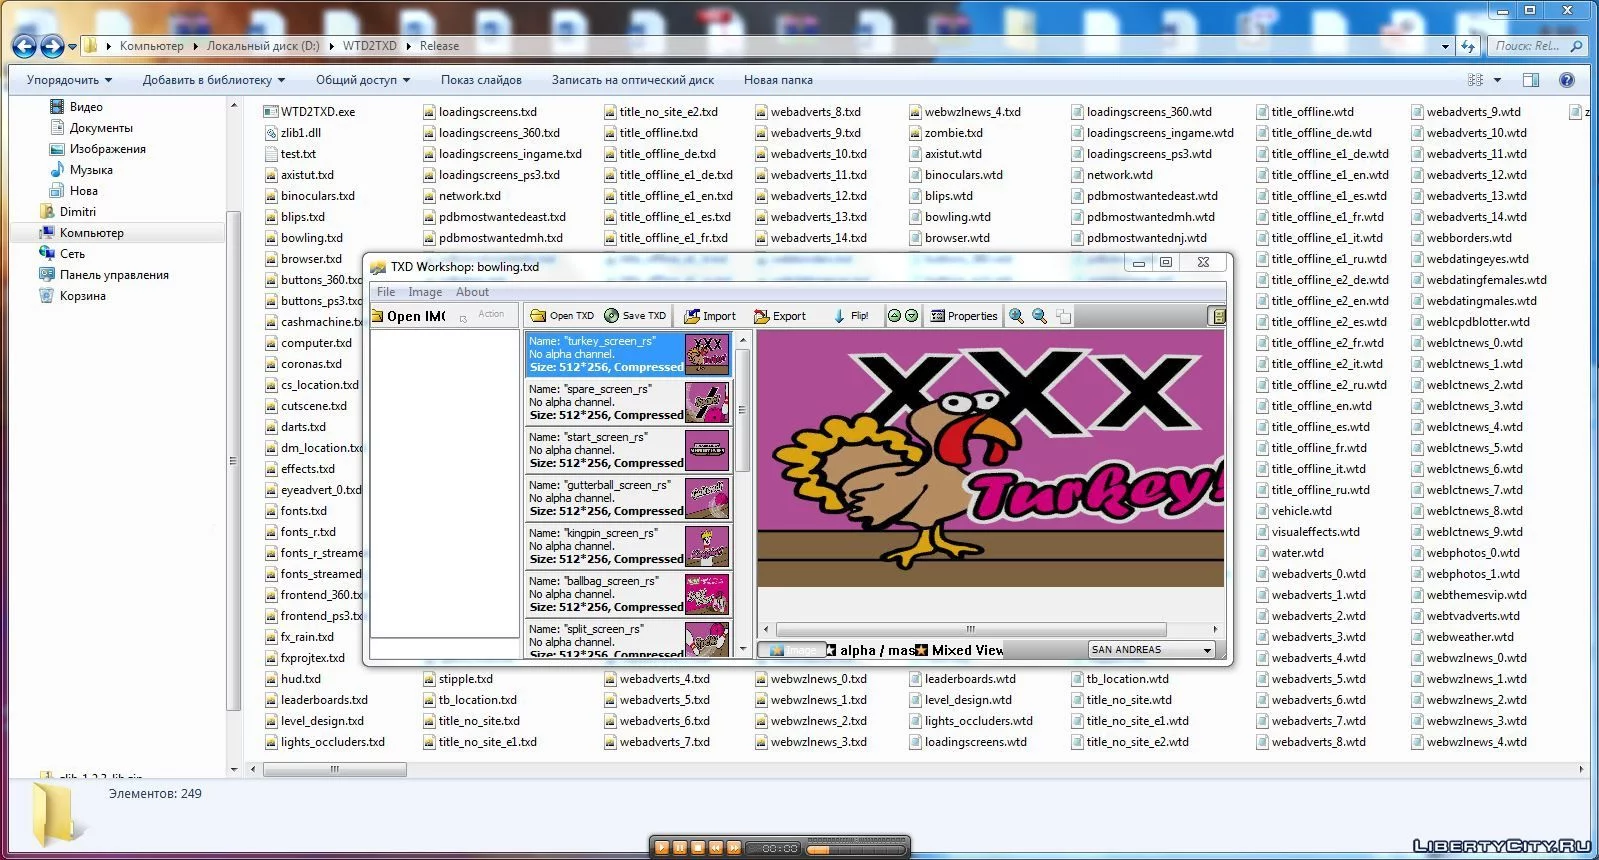Click play button on media widget
This screenshot has width=1599, height=860.
pos(661,848)
